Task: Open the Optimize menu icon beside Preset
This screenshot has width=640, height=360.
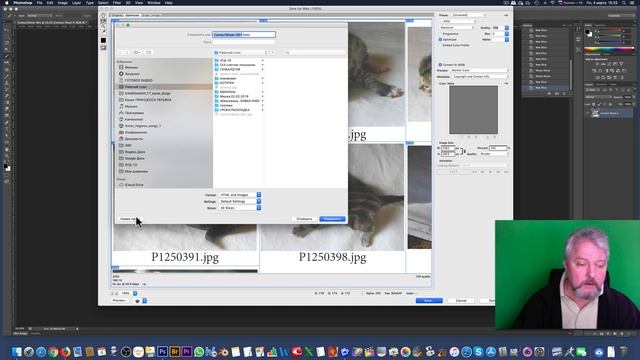Action: 506,15
